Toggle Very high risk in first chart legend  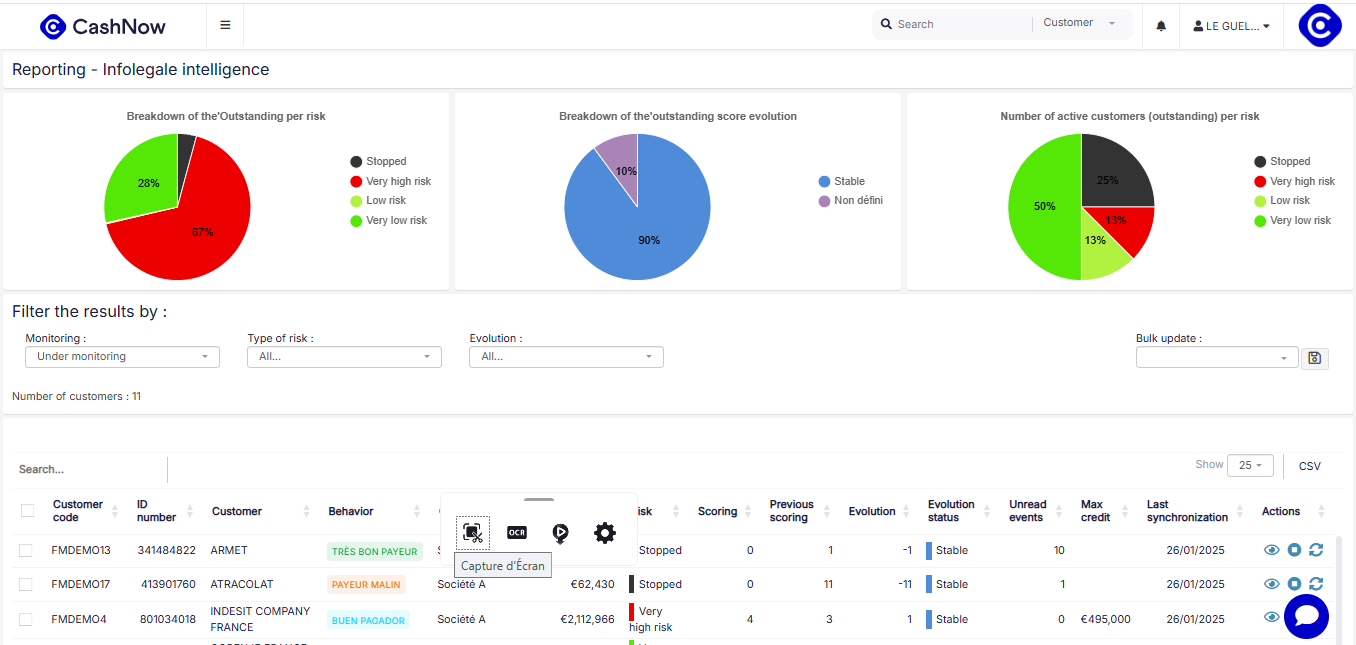coord(390,181)
